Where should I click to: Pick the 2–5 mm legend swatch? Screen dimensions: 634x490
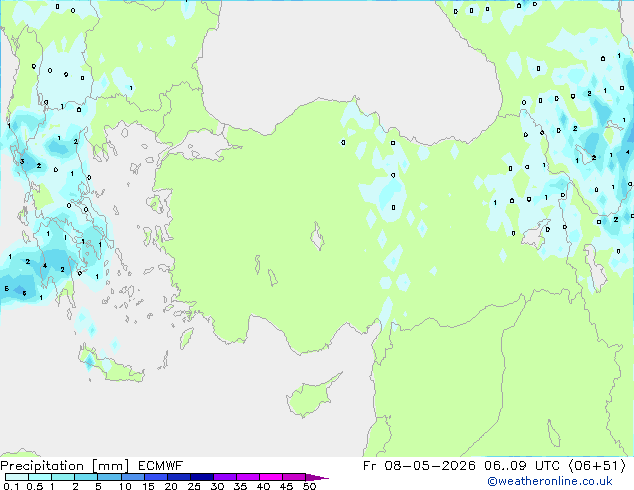(x=86, y=477)
